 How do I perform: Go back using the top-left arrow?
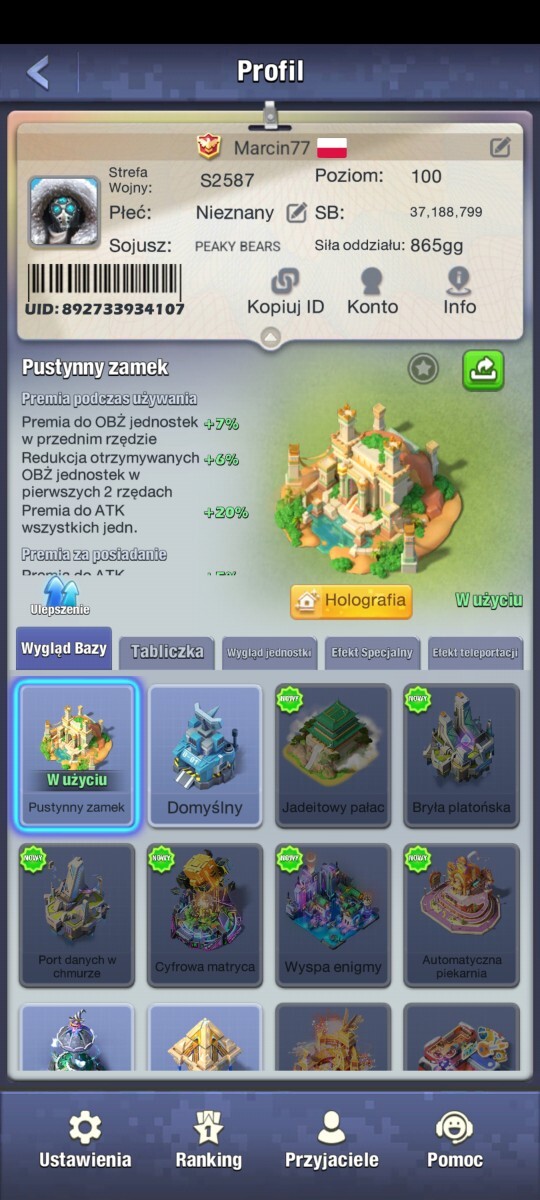click(38, 72)
